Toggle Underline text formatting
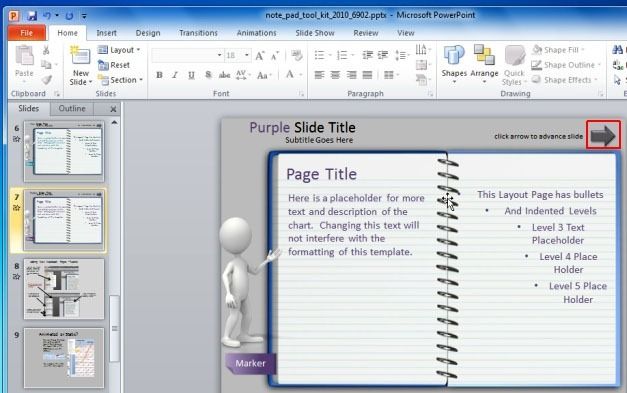The width and height of the screenshot is (627, 393). [191, 75]
